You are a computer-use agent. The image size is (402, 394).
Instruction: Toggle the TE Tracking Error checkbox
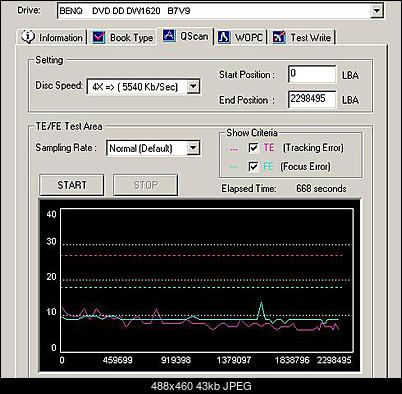coord(253,148)
